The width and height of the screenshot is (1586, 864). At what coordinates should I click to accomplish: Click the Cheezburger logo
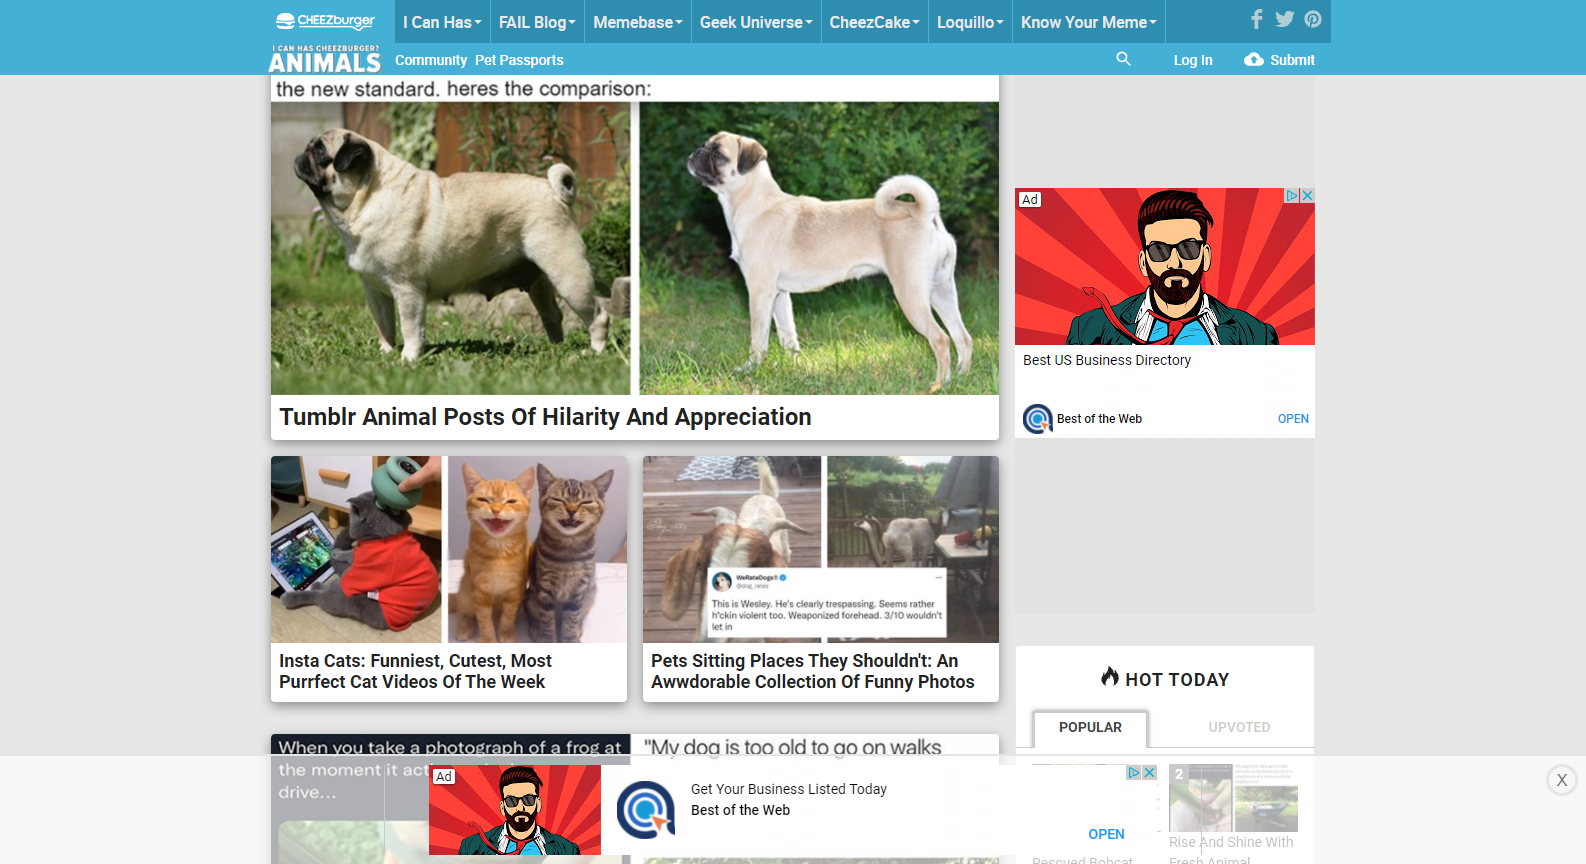click(x=325, y=21)
